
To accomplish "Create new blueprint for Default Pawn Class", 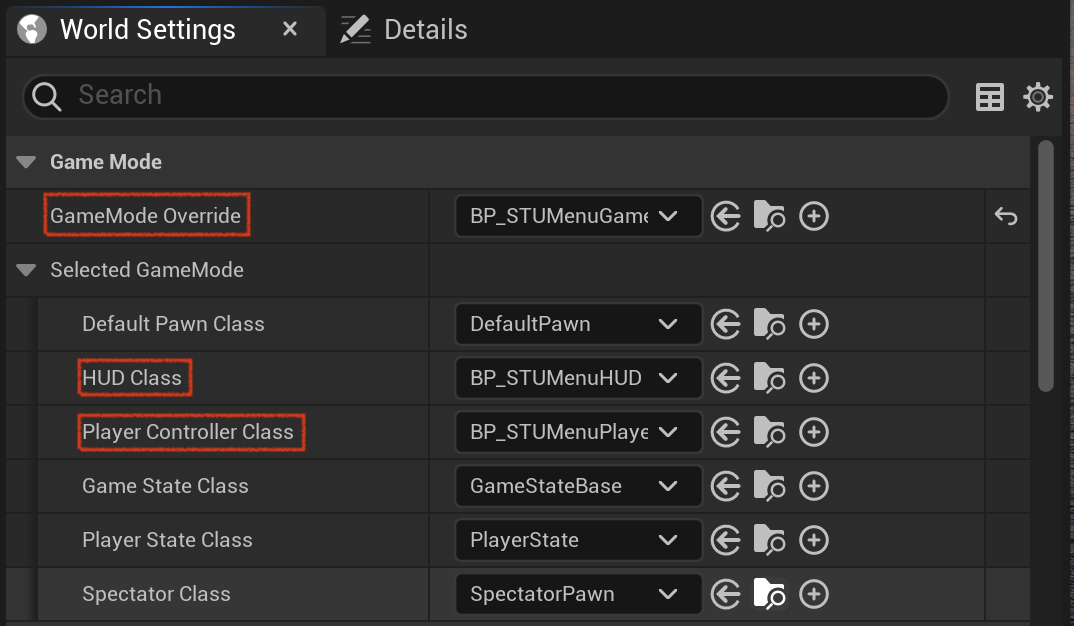I will tap(814, 324).
